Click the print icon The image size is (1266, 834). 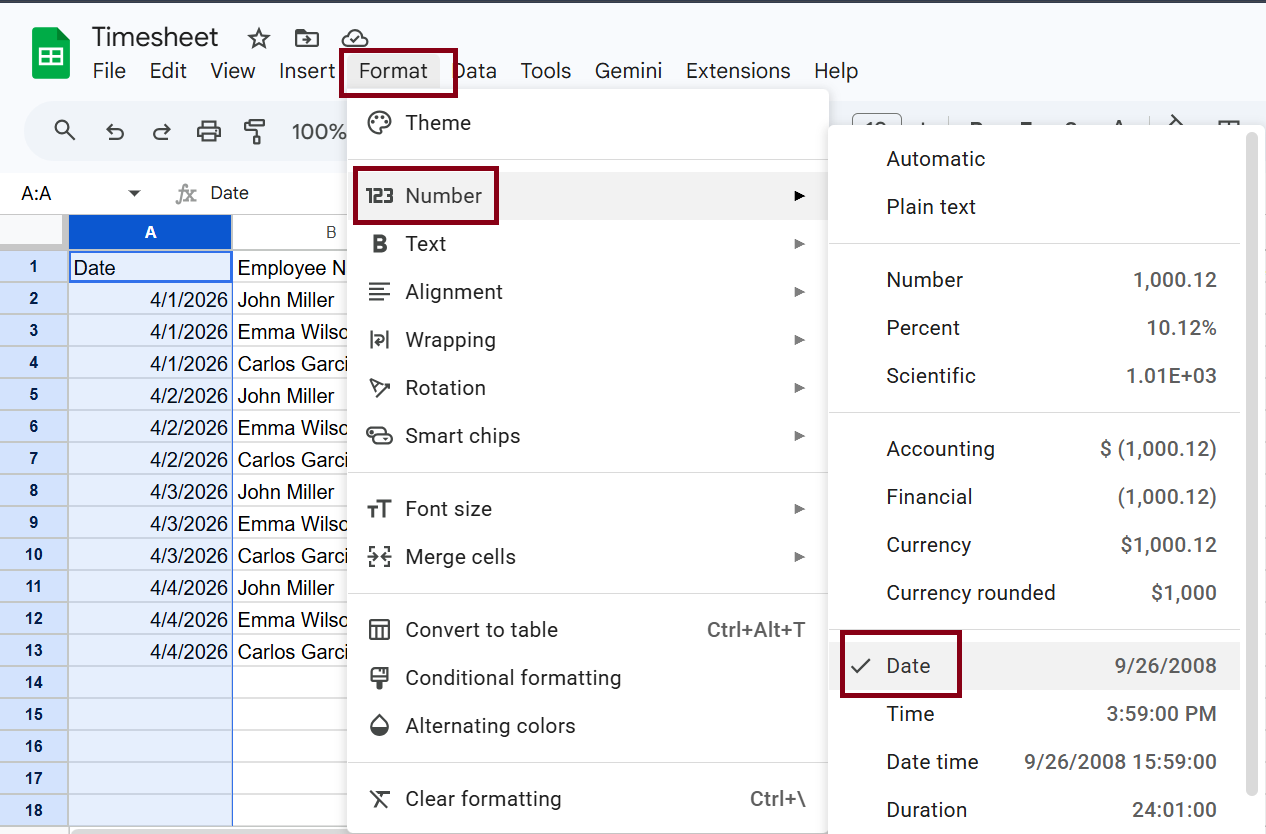point(208,131)
